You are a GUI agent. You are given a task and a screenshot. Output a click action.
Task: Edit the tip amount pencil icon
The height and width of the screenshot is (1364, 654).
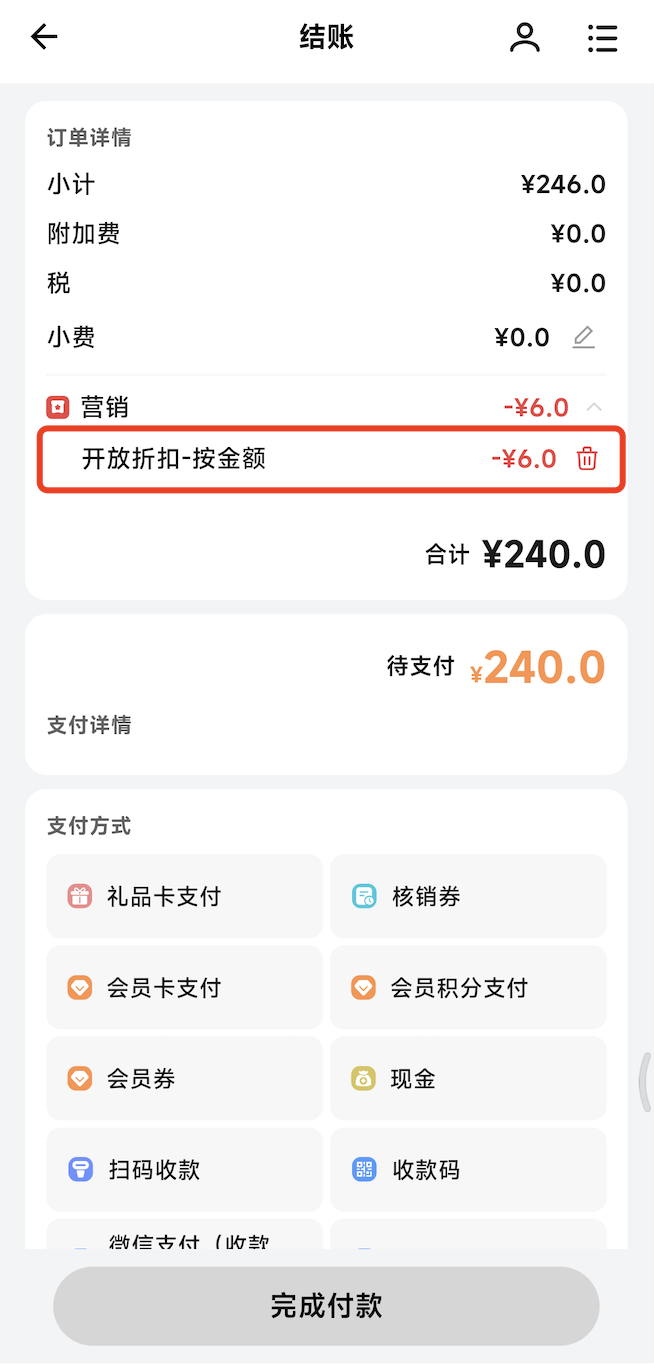click(583, 337)
